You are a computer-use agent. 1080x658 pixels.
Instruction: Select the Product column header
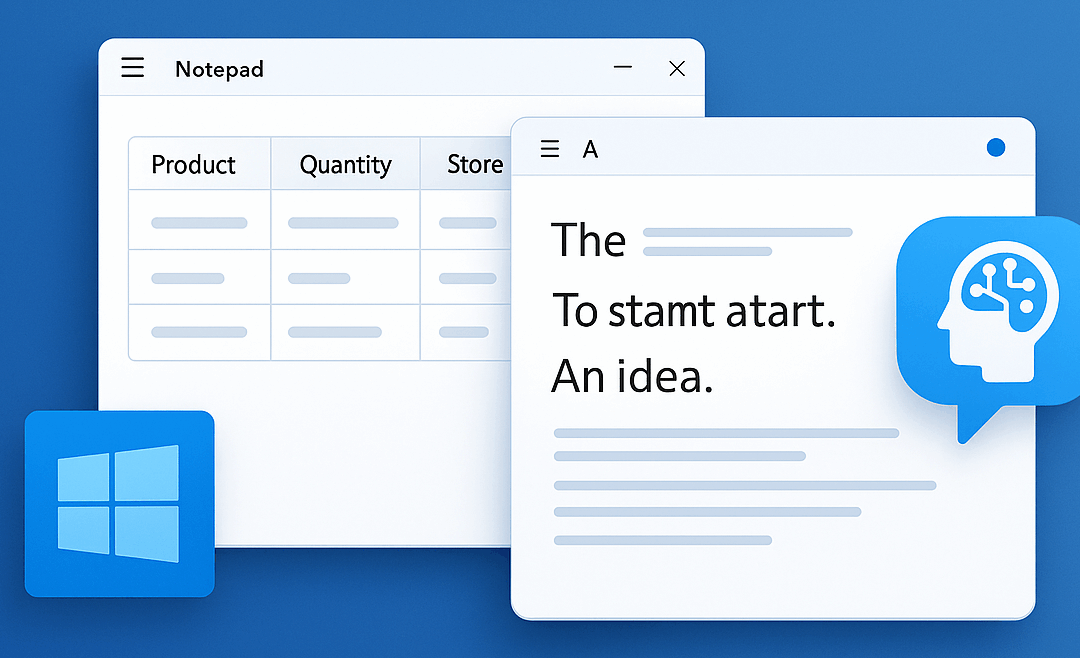click(194, 164)
